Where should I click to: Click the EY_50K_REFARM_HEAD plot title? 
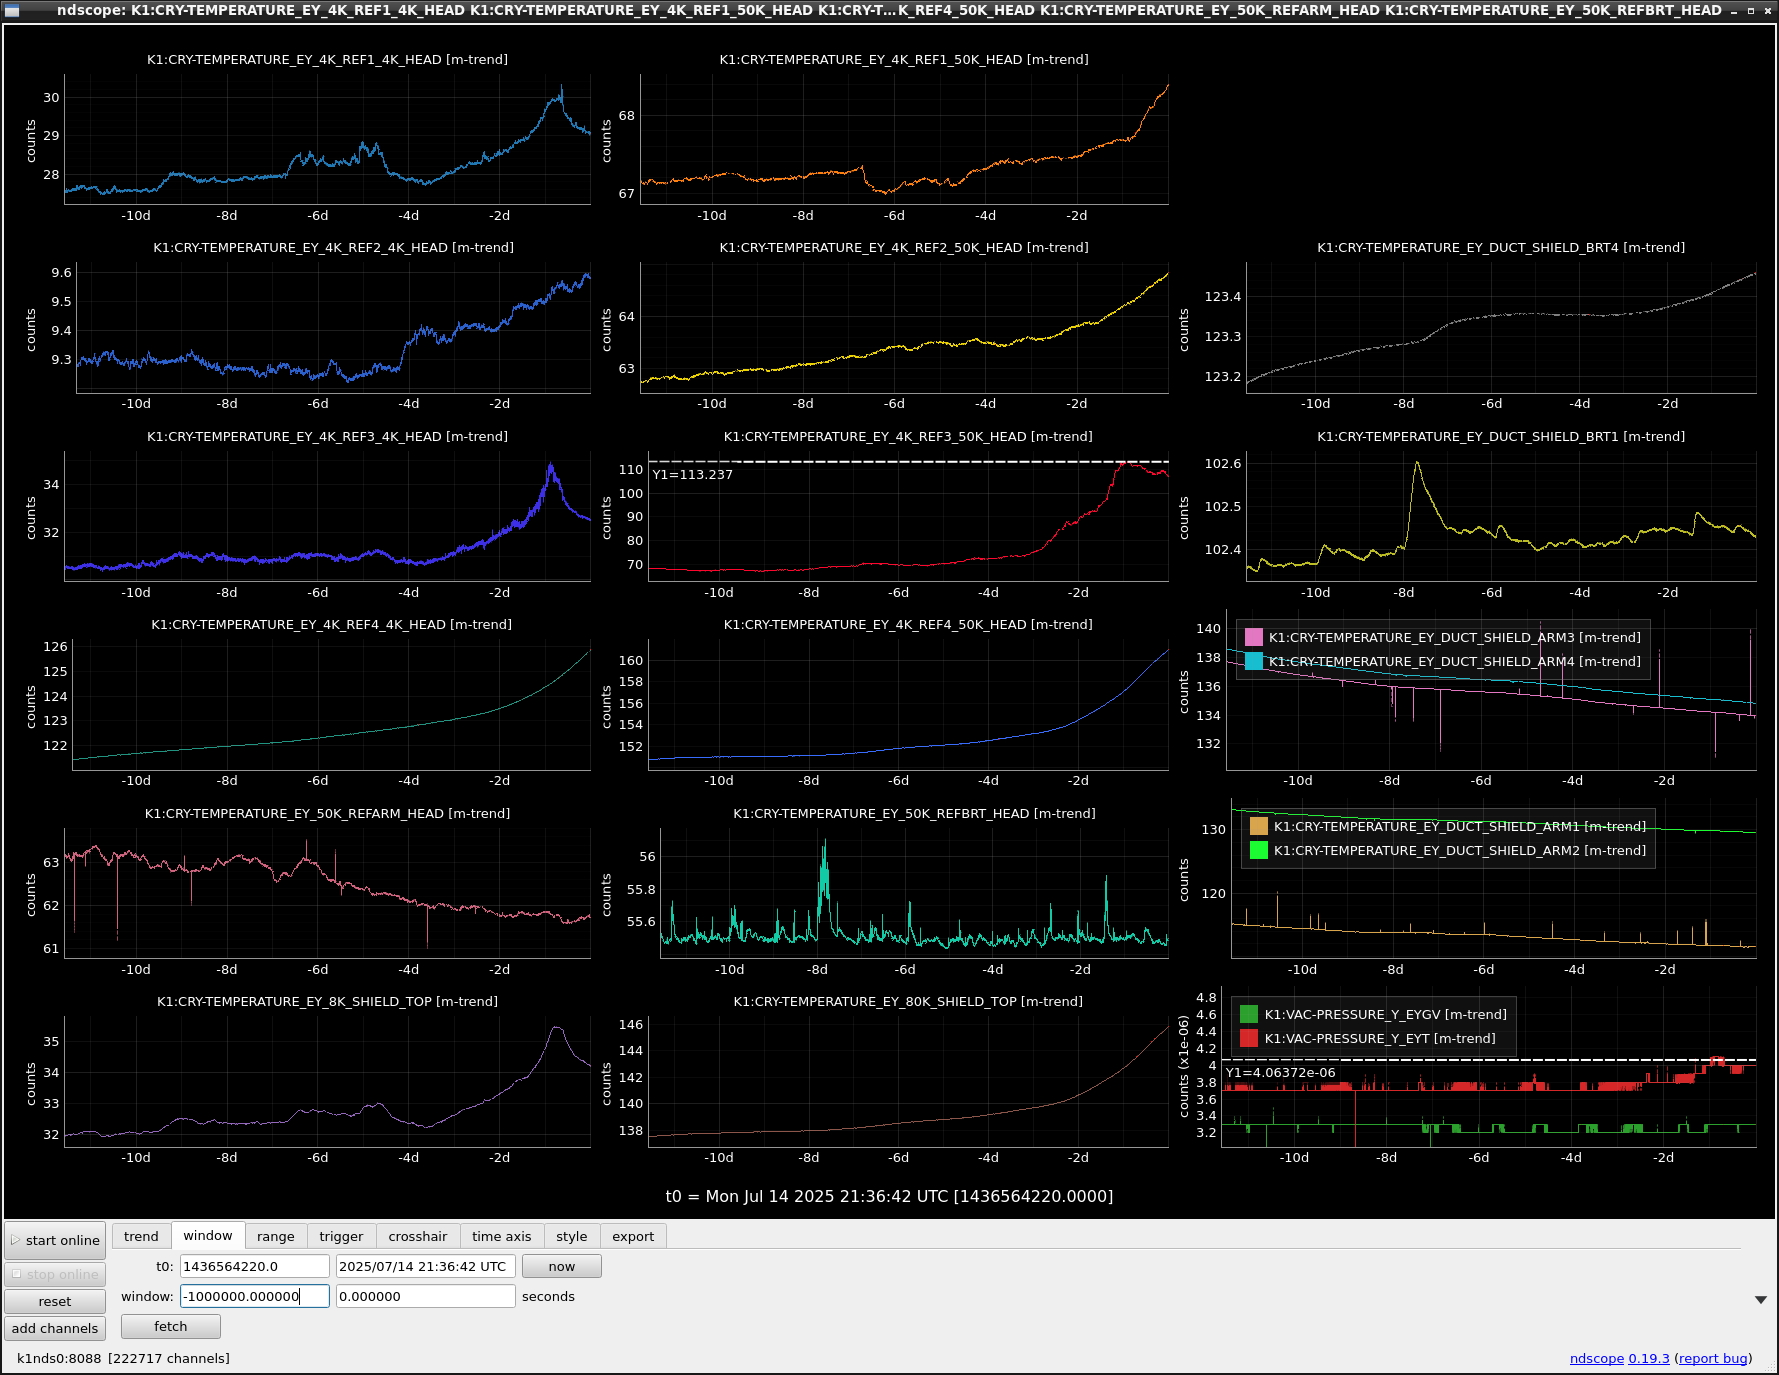point(328,813)
